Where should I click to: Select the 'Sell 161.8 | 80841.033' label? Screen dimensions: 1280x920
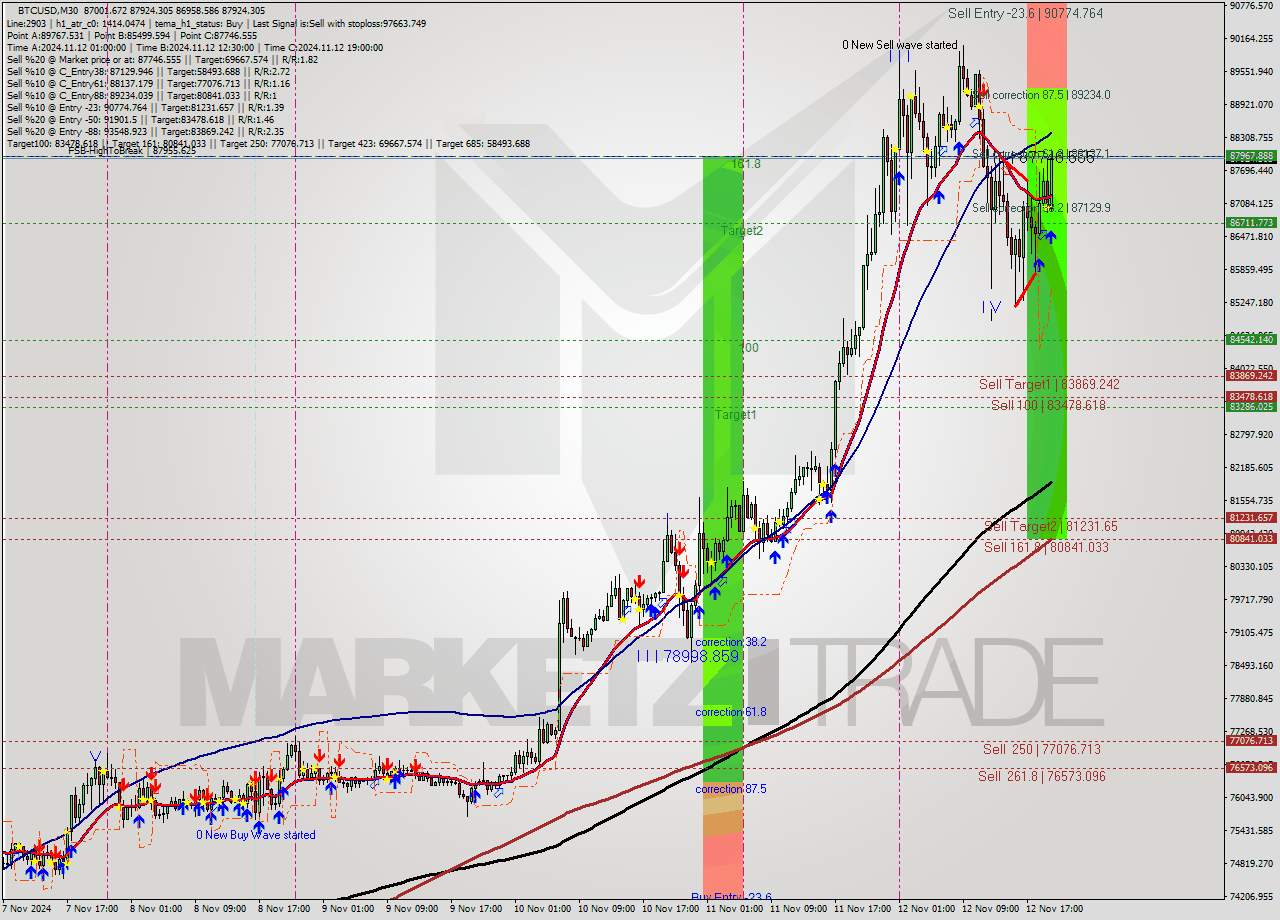pos(1046,547)
